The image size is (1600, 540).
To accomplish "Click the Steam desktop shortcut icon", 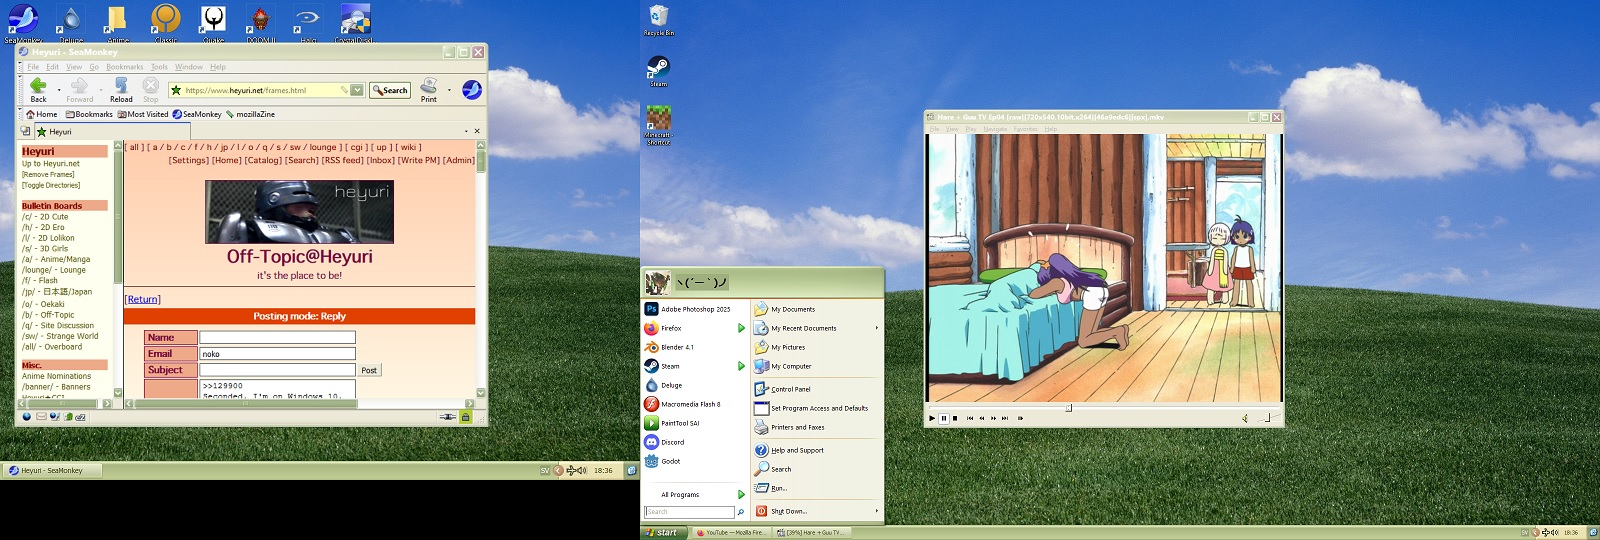I will [x=658, y=70].
